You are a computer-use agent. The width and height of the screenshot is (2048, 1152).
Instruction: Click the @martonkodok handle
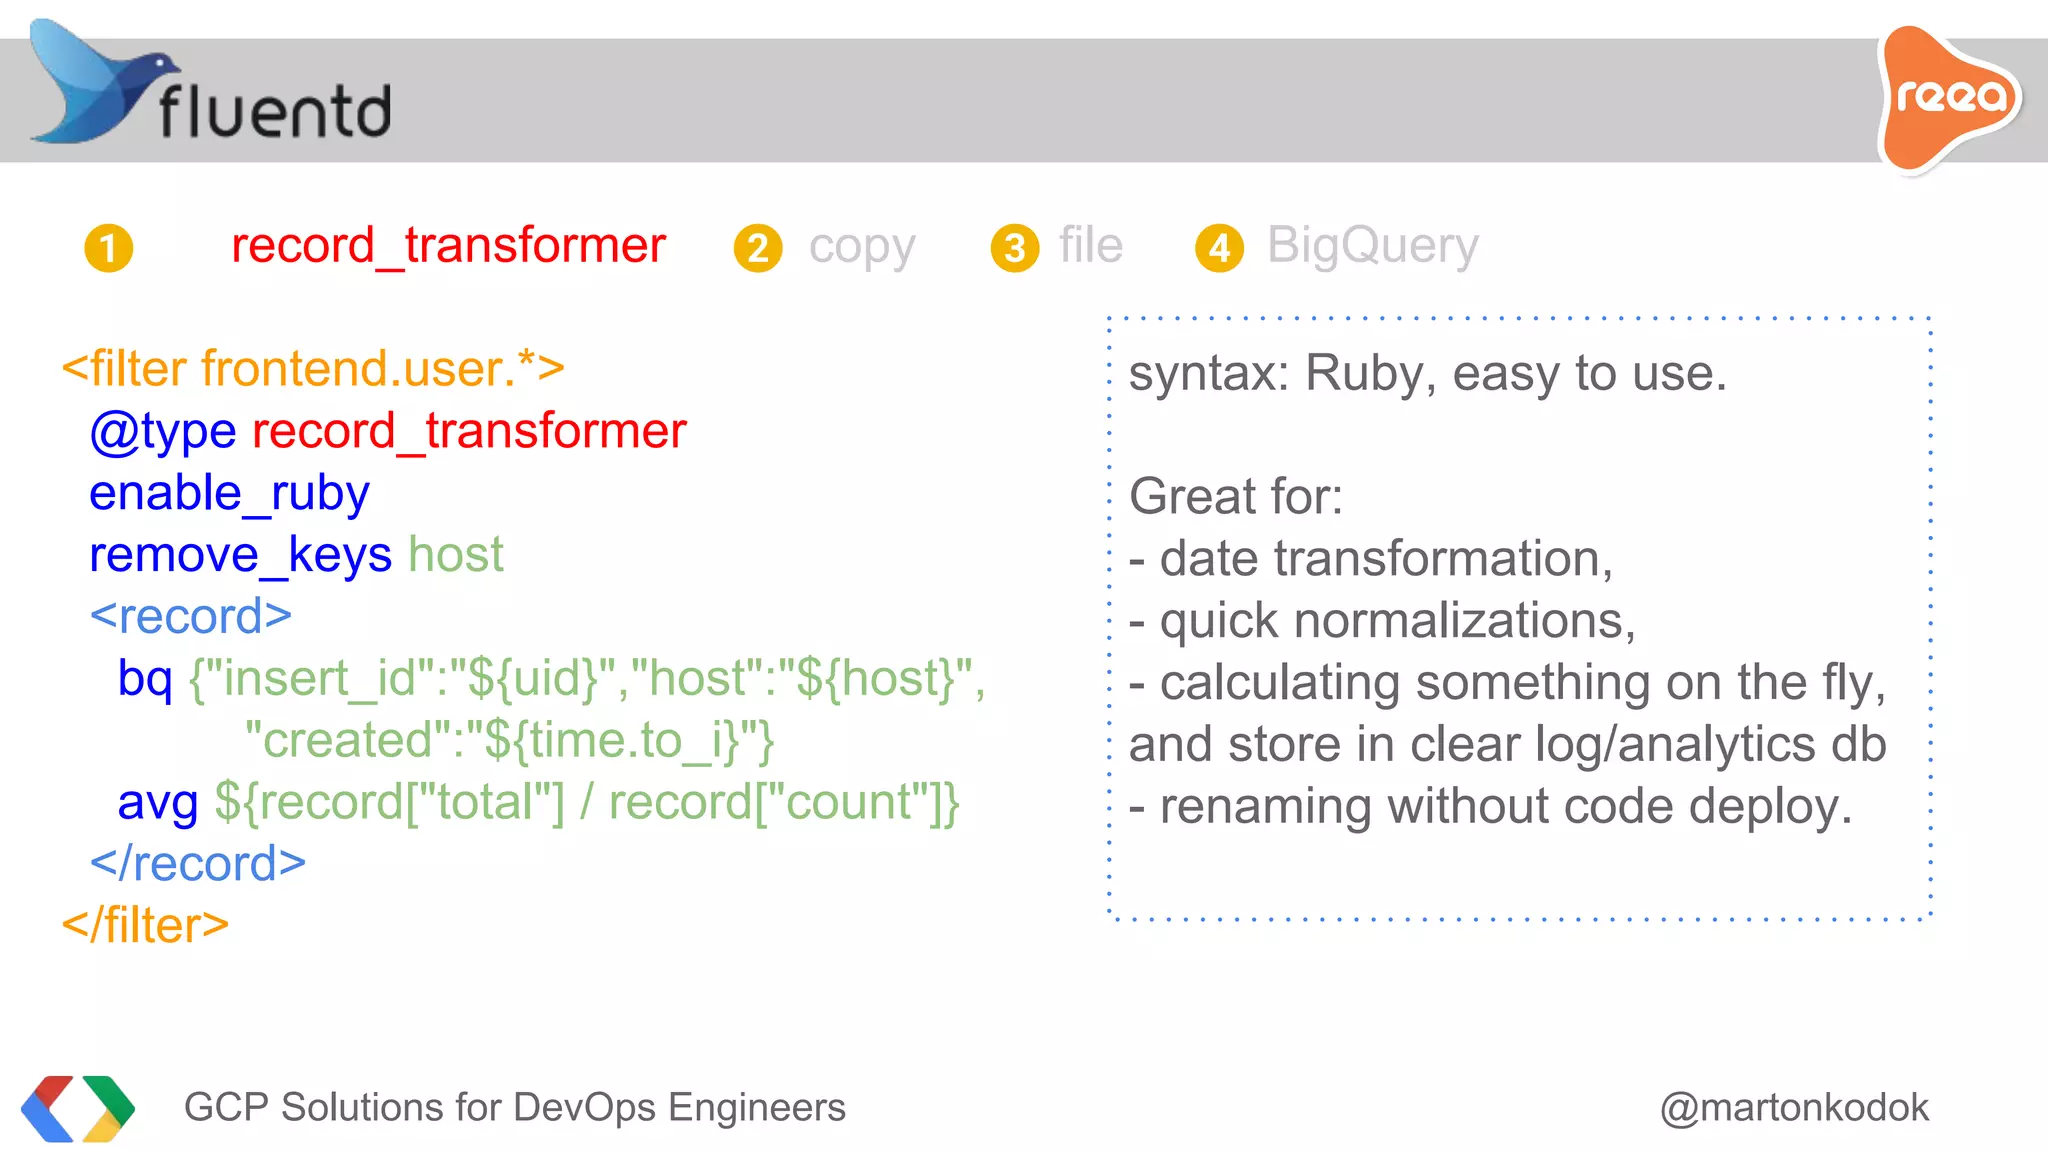pyautogui.click(x=1794, y=1108)
